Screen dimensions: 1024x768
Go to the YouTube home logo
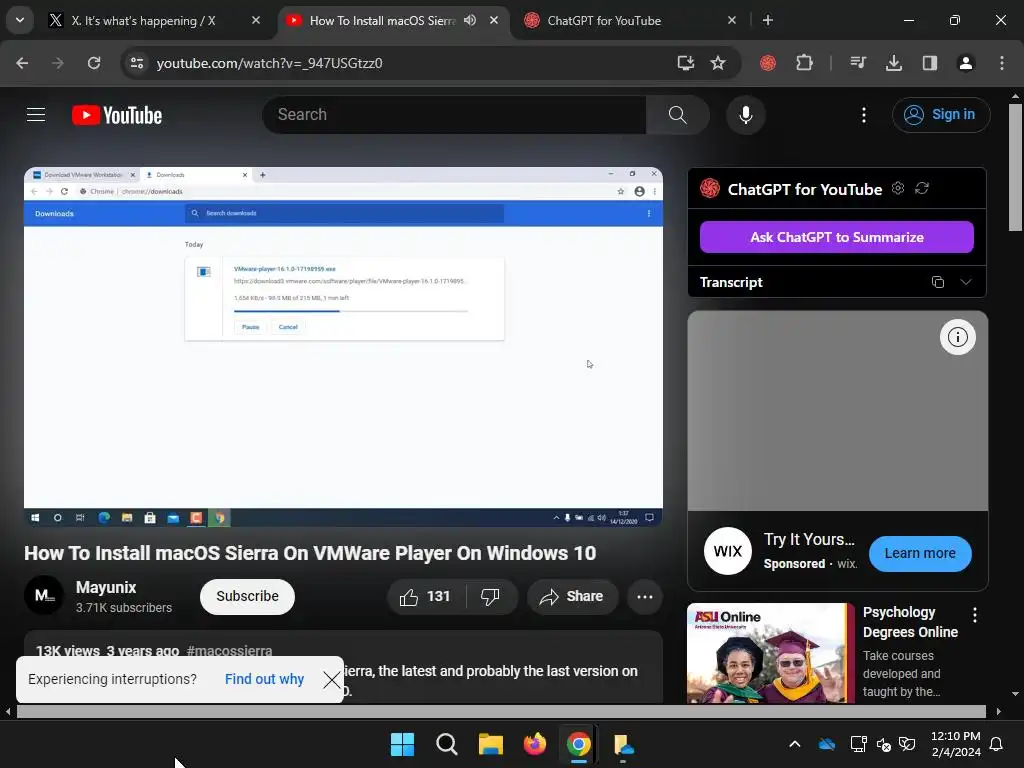coord(117,115)
